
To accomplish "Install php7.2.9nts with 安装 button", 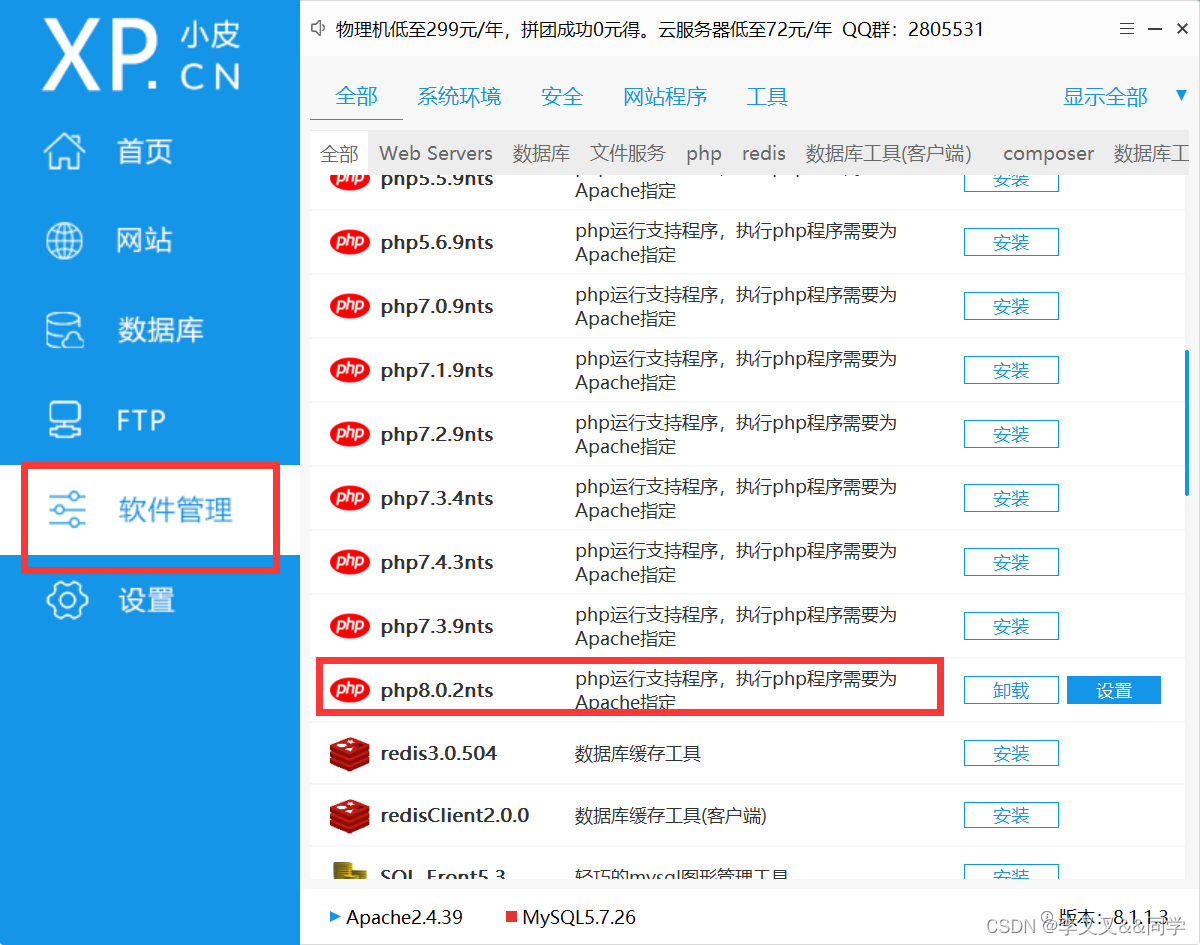I will [1011, 434].
